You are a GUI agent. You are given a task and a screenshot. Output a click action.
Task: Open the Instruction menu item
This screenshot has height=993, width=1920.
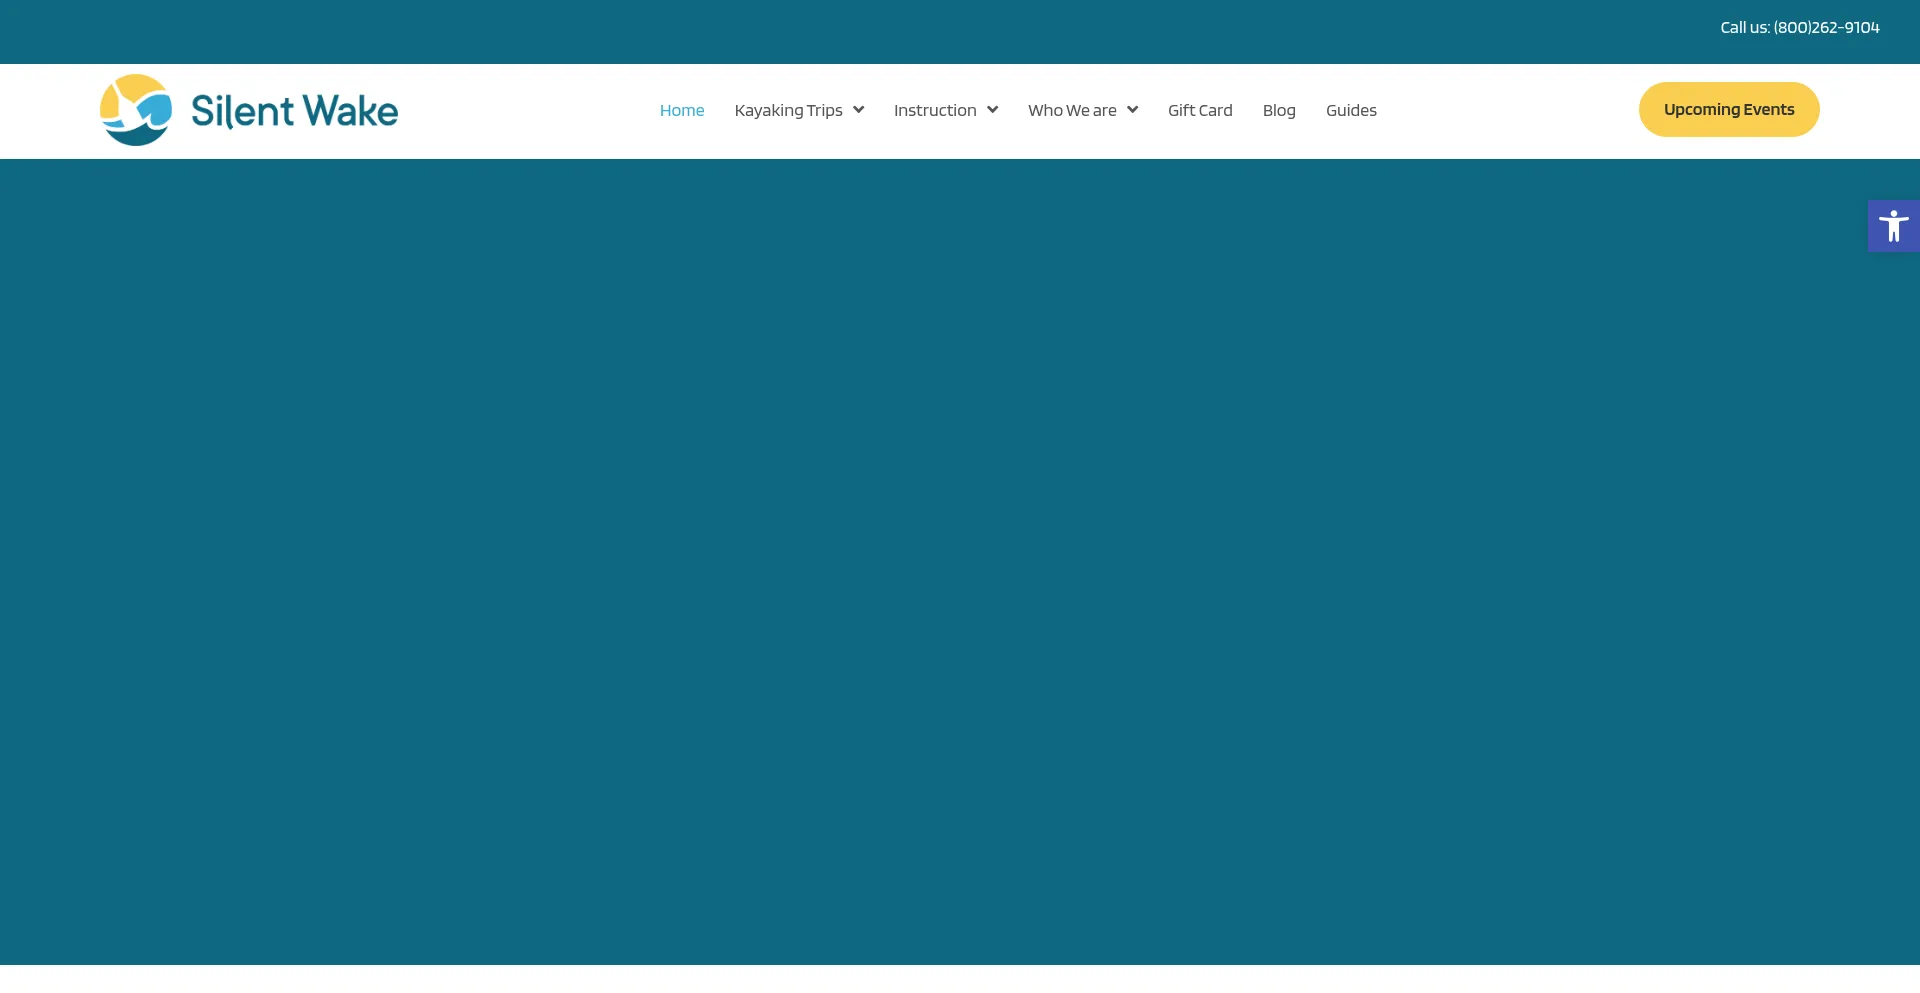point(934,110)
